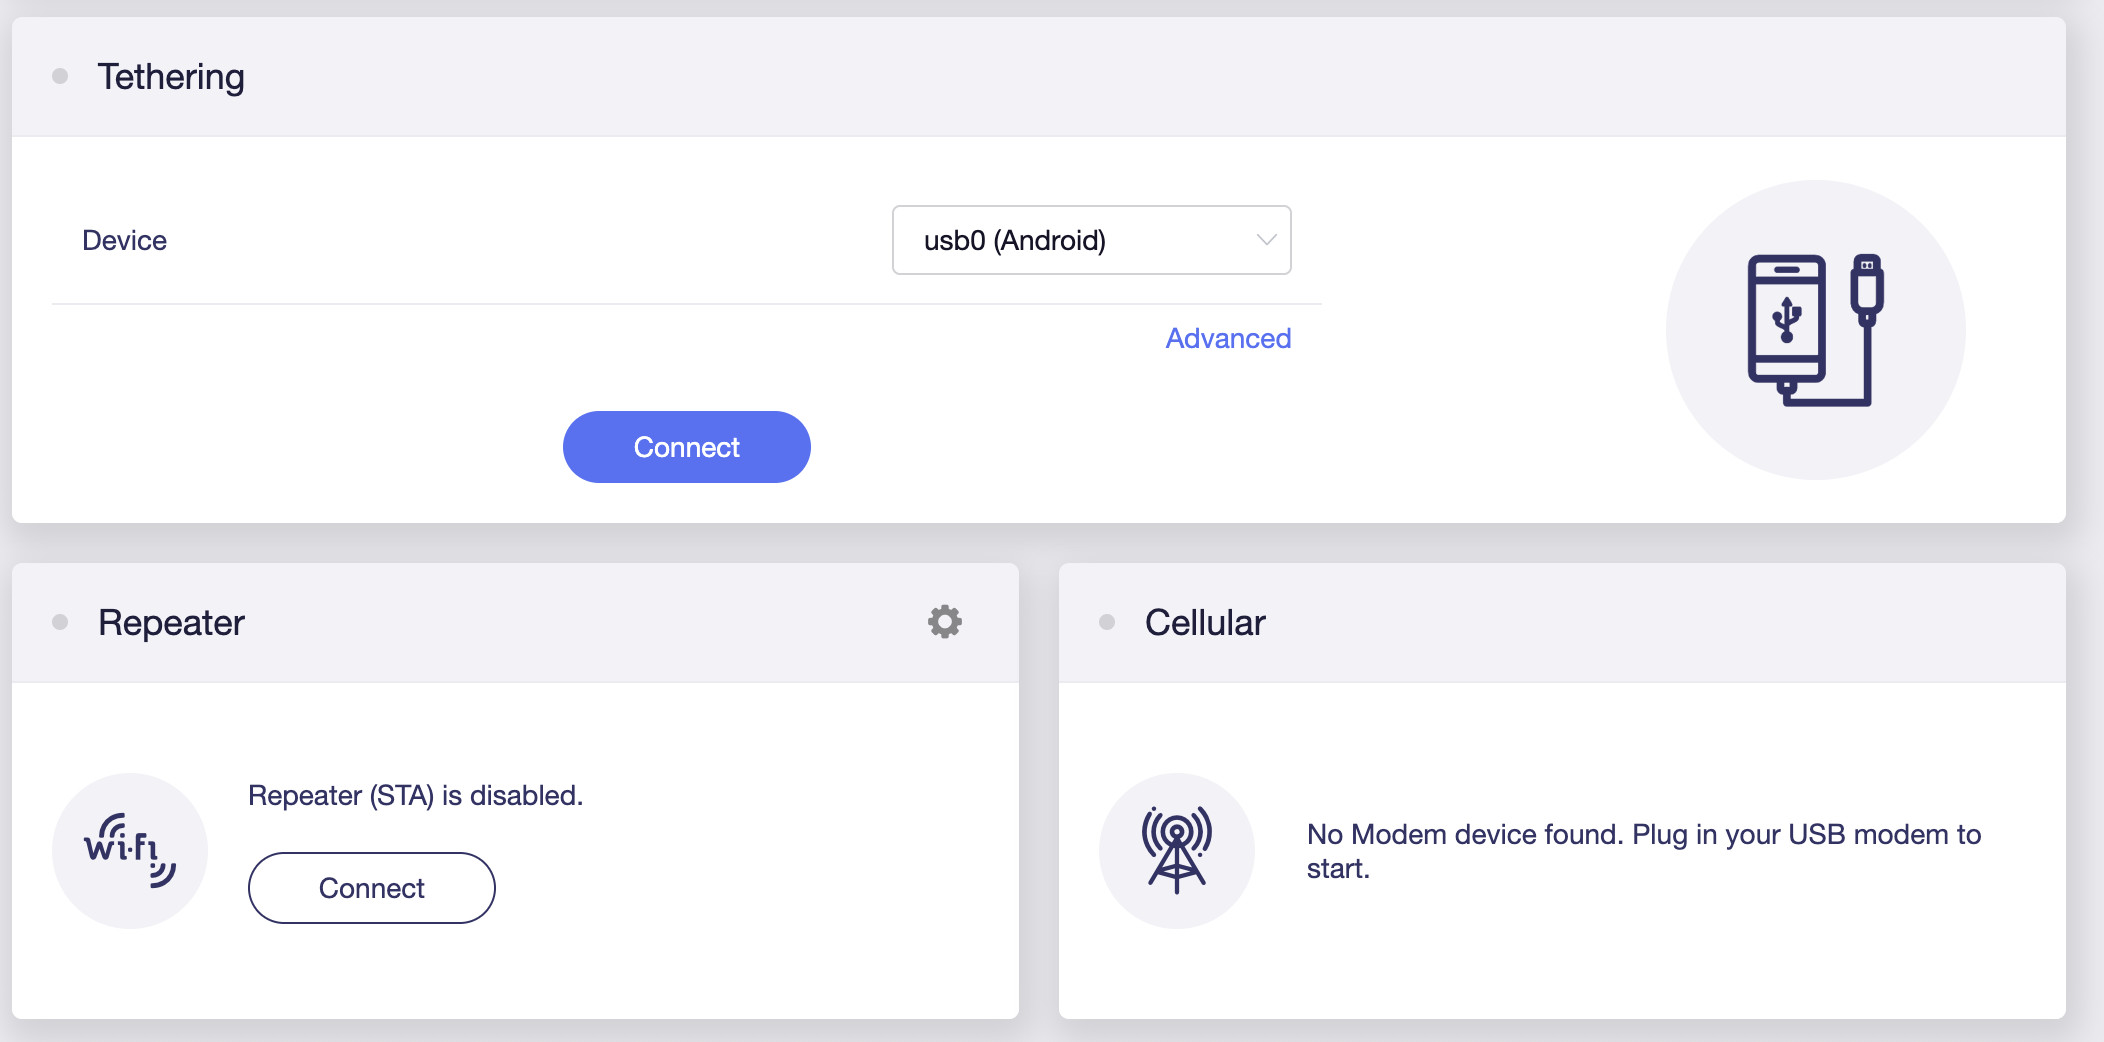The width and height of the screenshot is (2104, 1042).
Task: Click the Wi-Fi repeater icon
Action: (130, 851)
